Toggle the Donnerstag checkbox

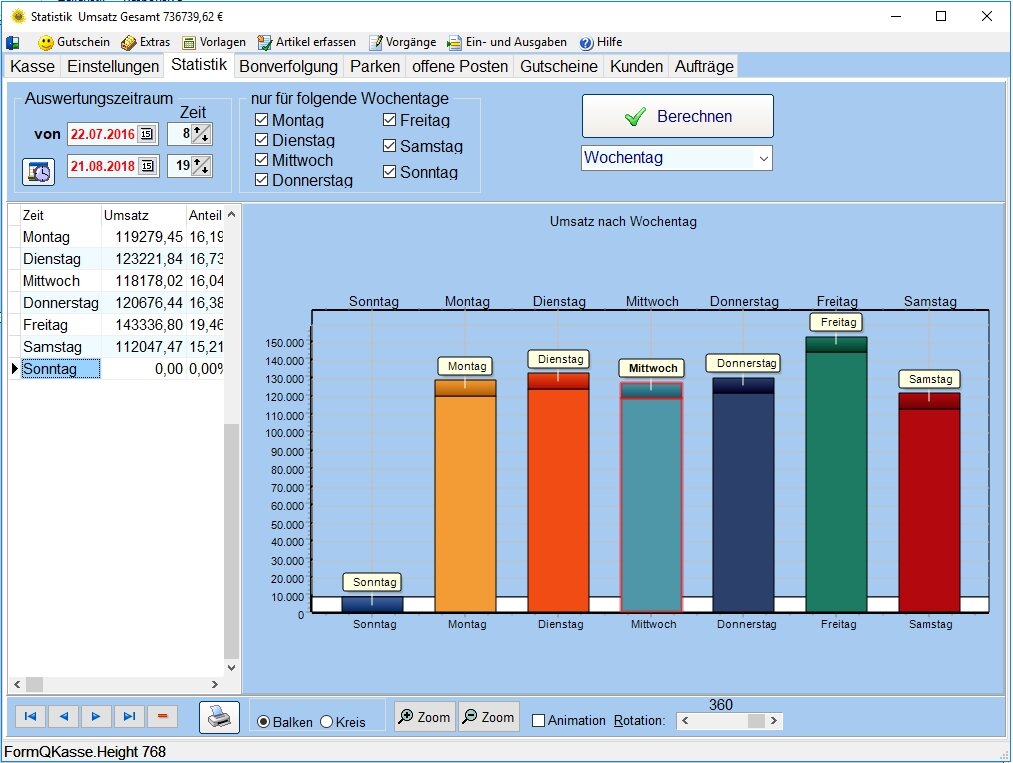pyautogui.click(x=261, y=180)
